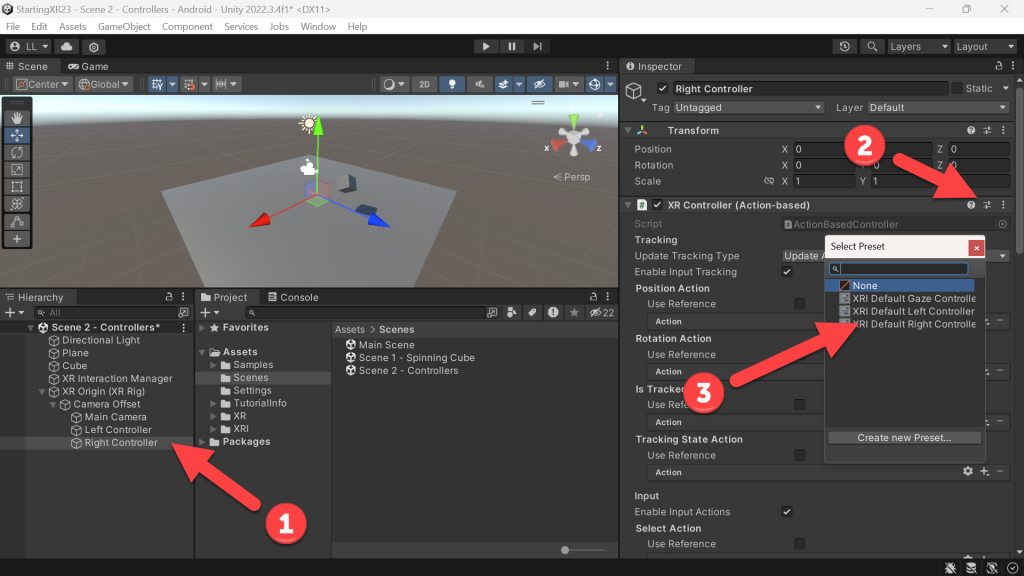Click the Pause button
The width and height of the screenshot is (1024, 576).
512,46
